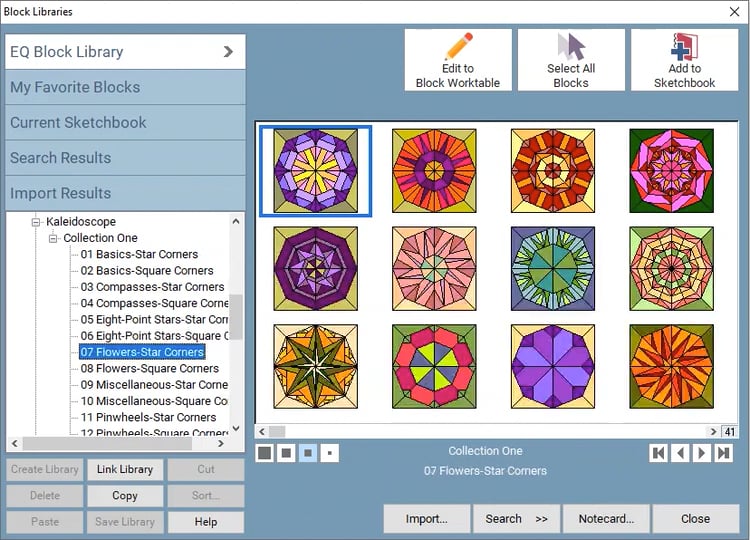Viewport: 750px width, 540px height.
Task: Switch to smallest block thumbnail size
Action: 330,452
